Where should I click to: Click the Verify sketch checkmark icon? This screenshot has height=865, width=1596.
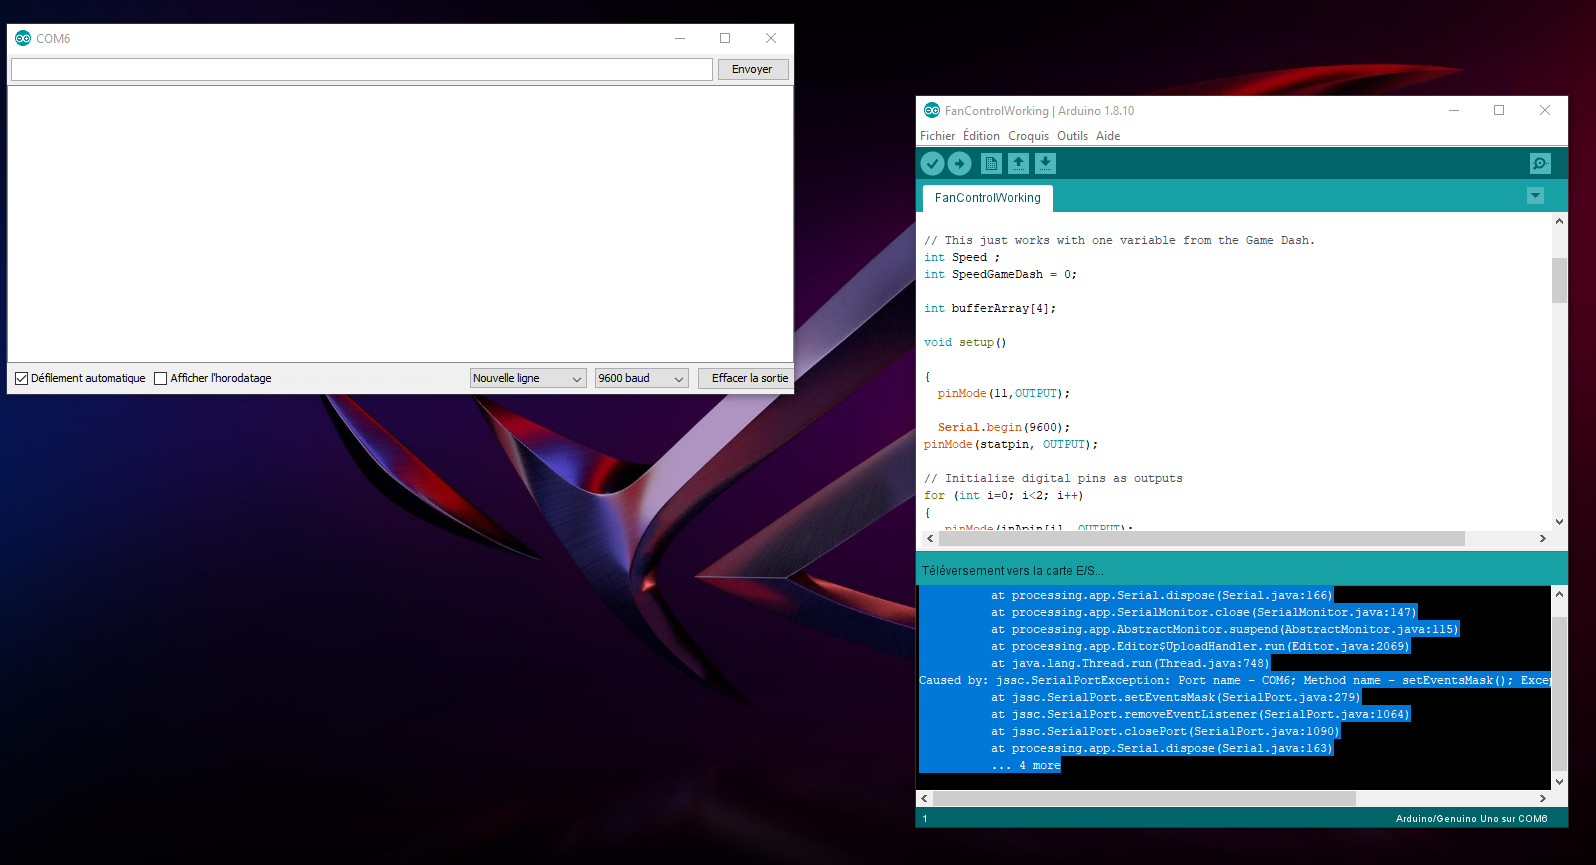(x=932, y=163)
